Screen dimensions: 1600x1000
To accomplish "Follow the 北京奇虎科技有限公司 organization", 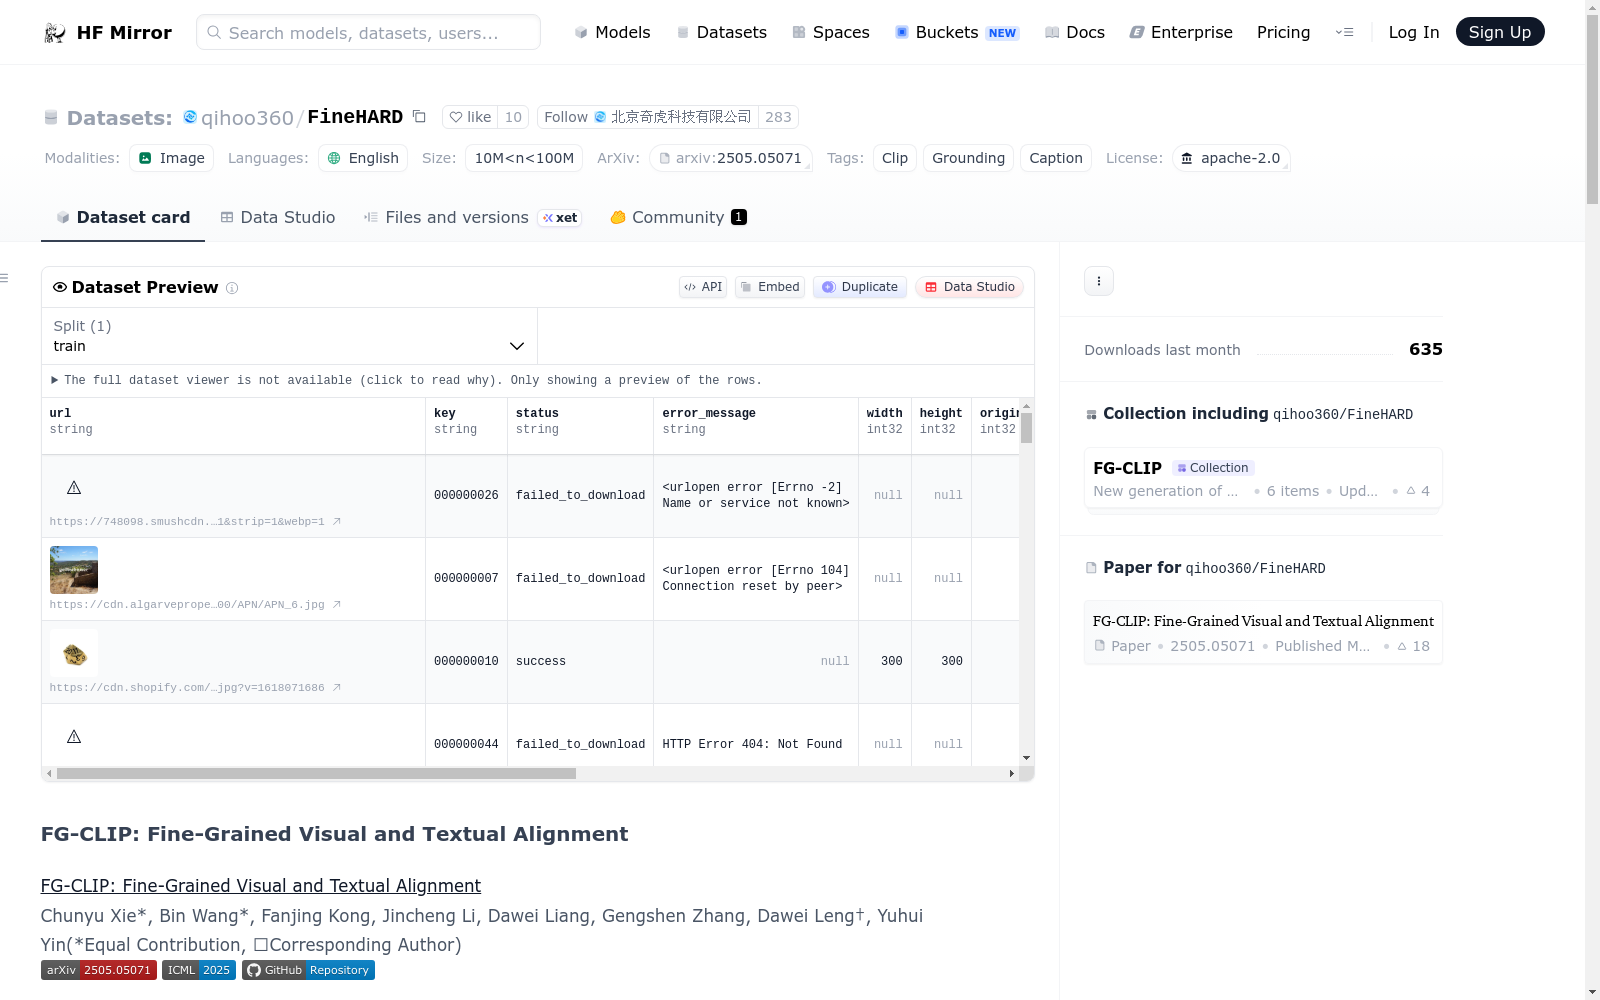I will pyautogui.click(x=648, y=117).
